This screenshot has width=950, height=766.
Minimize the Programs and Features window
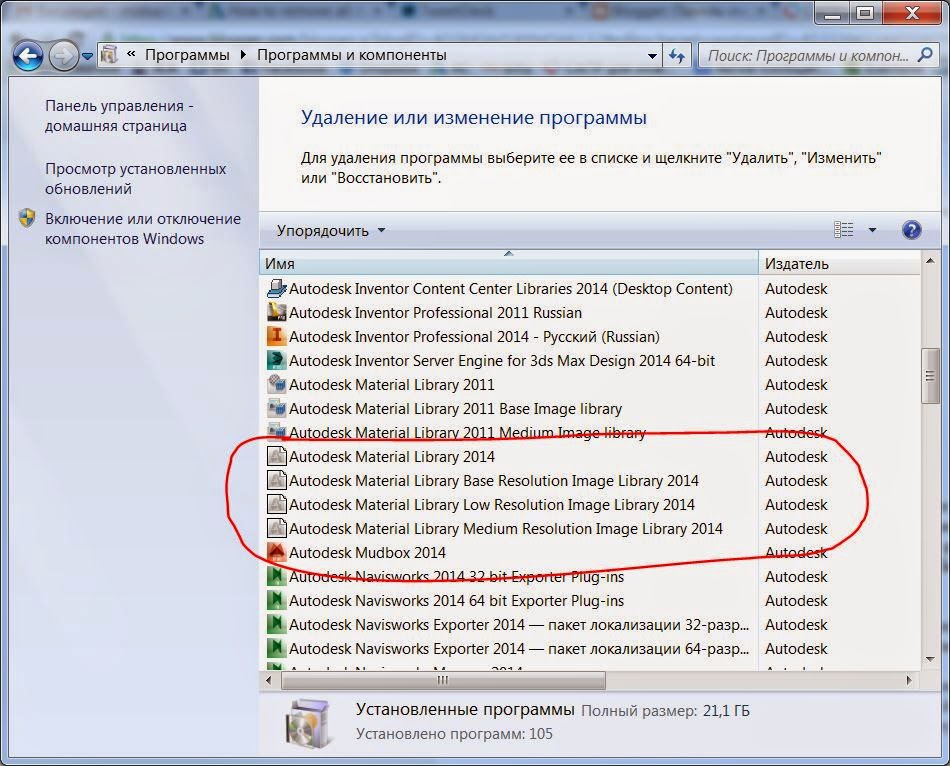pyautogui.click(x=832, y=13)
